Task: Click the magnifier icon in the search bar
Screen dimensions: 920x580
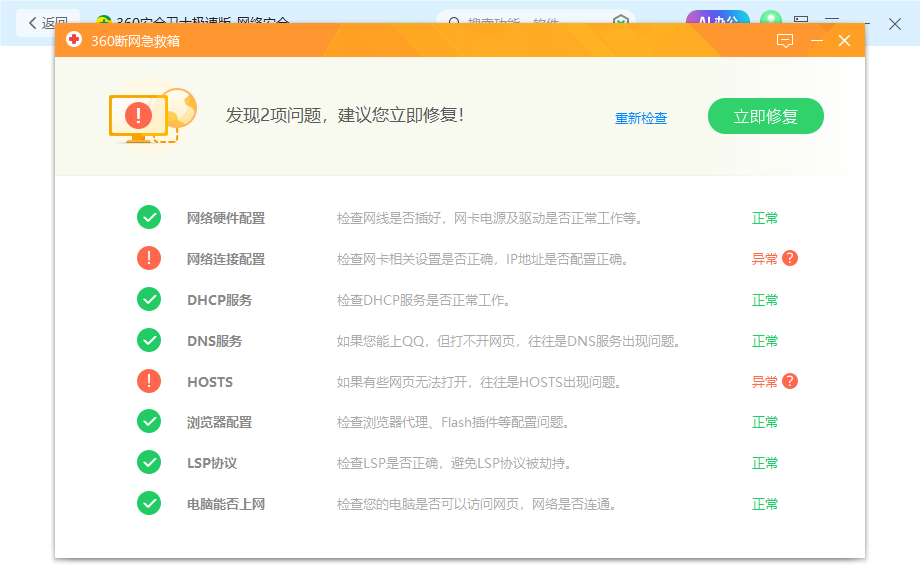Action: pyautogui.click(x=454, y=19)
